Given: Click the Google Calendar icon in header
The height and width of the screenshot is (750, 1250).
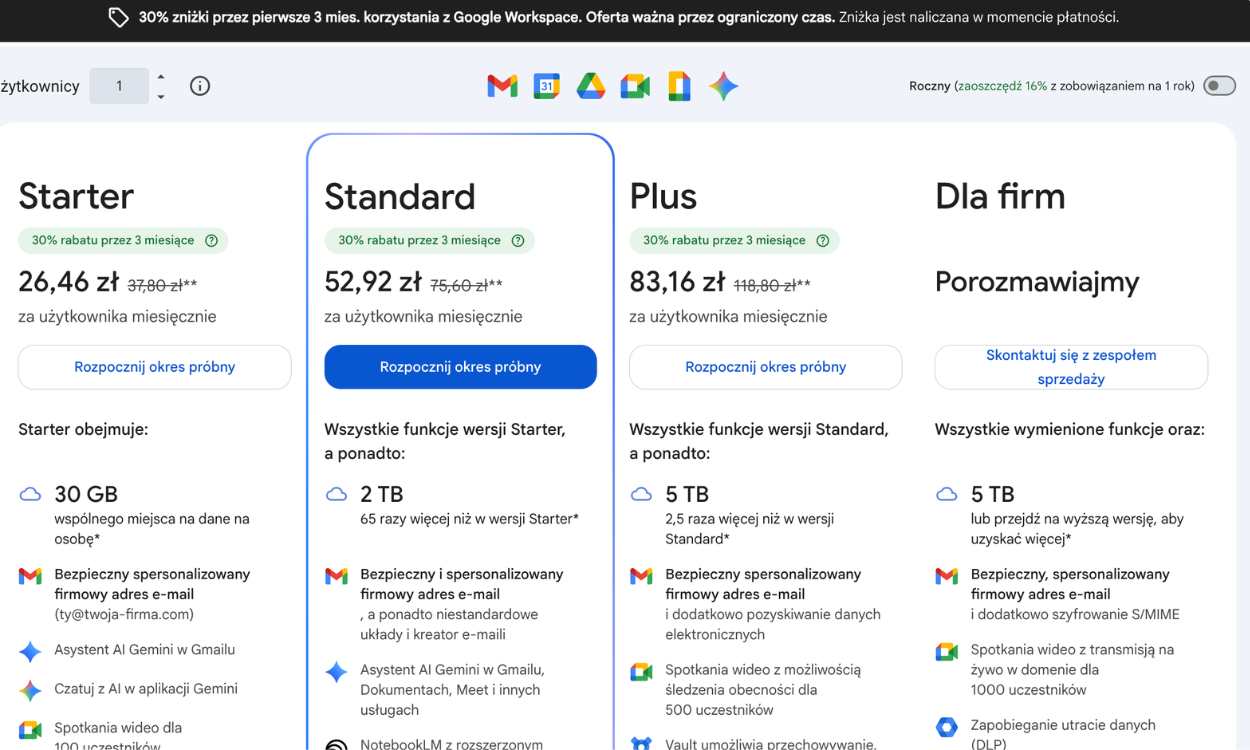Looking at the screenshot, I should (546, 86).
